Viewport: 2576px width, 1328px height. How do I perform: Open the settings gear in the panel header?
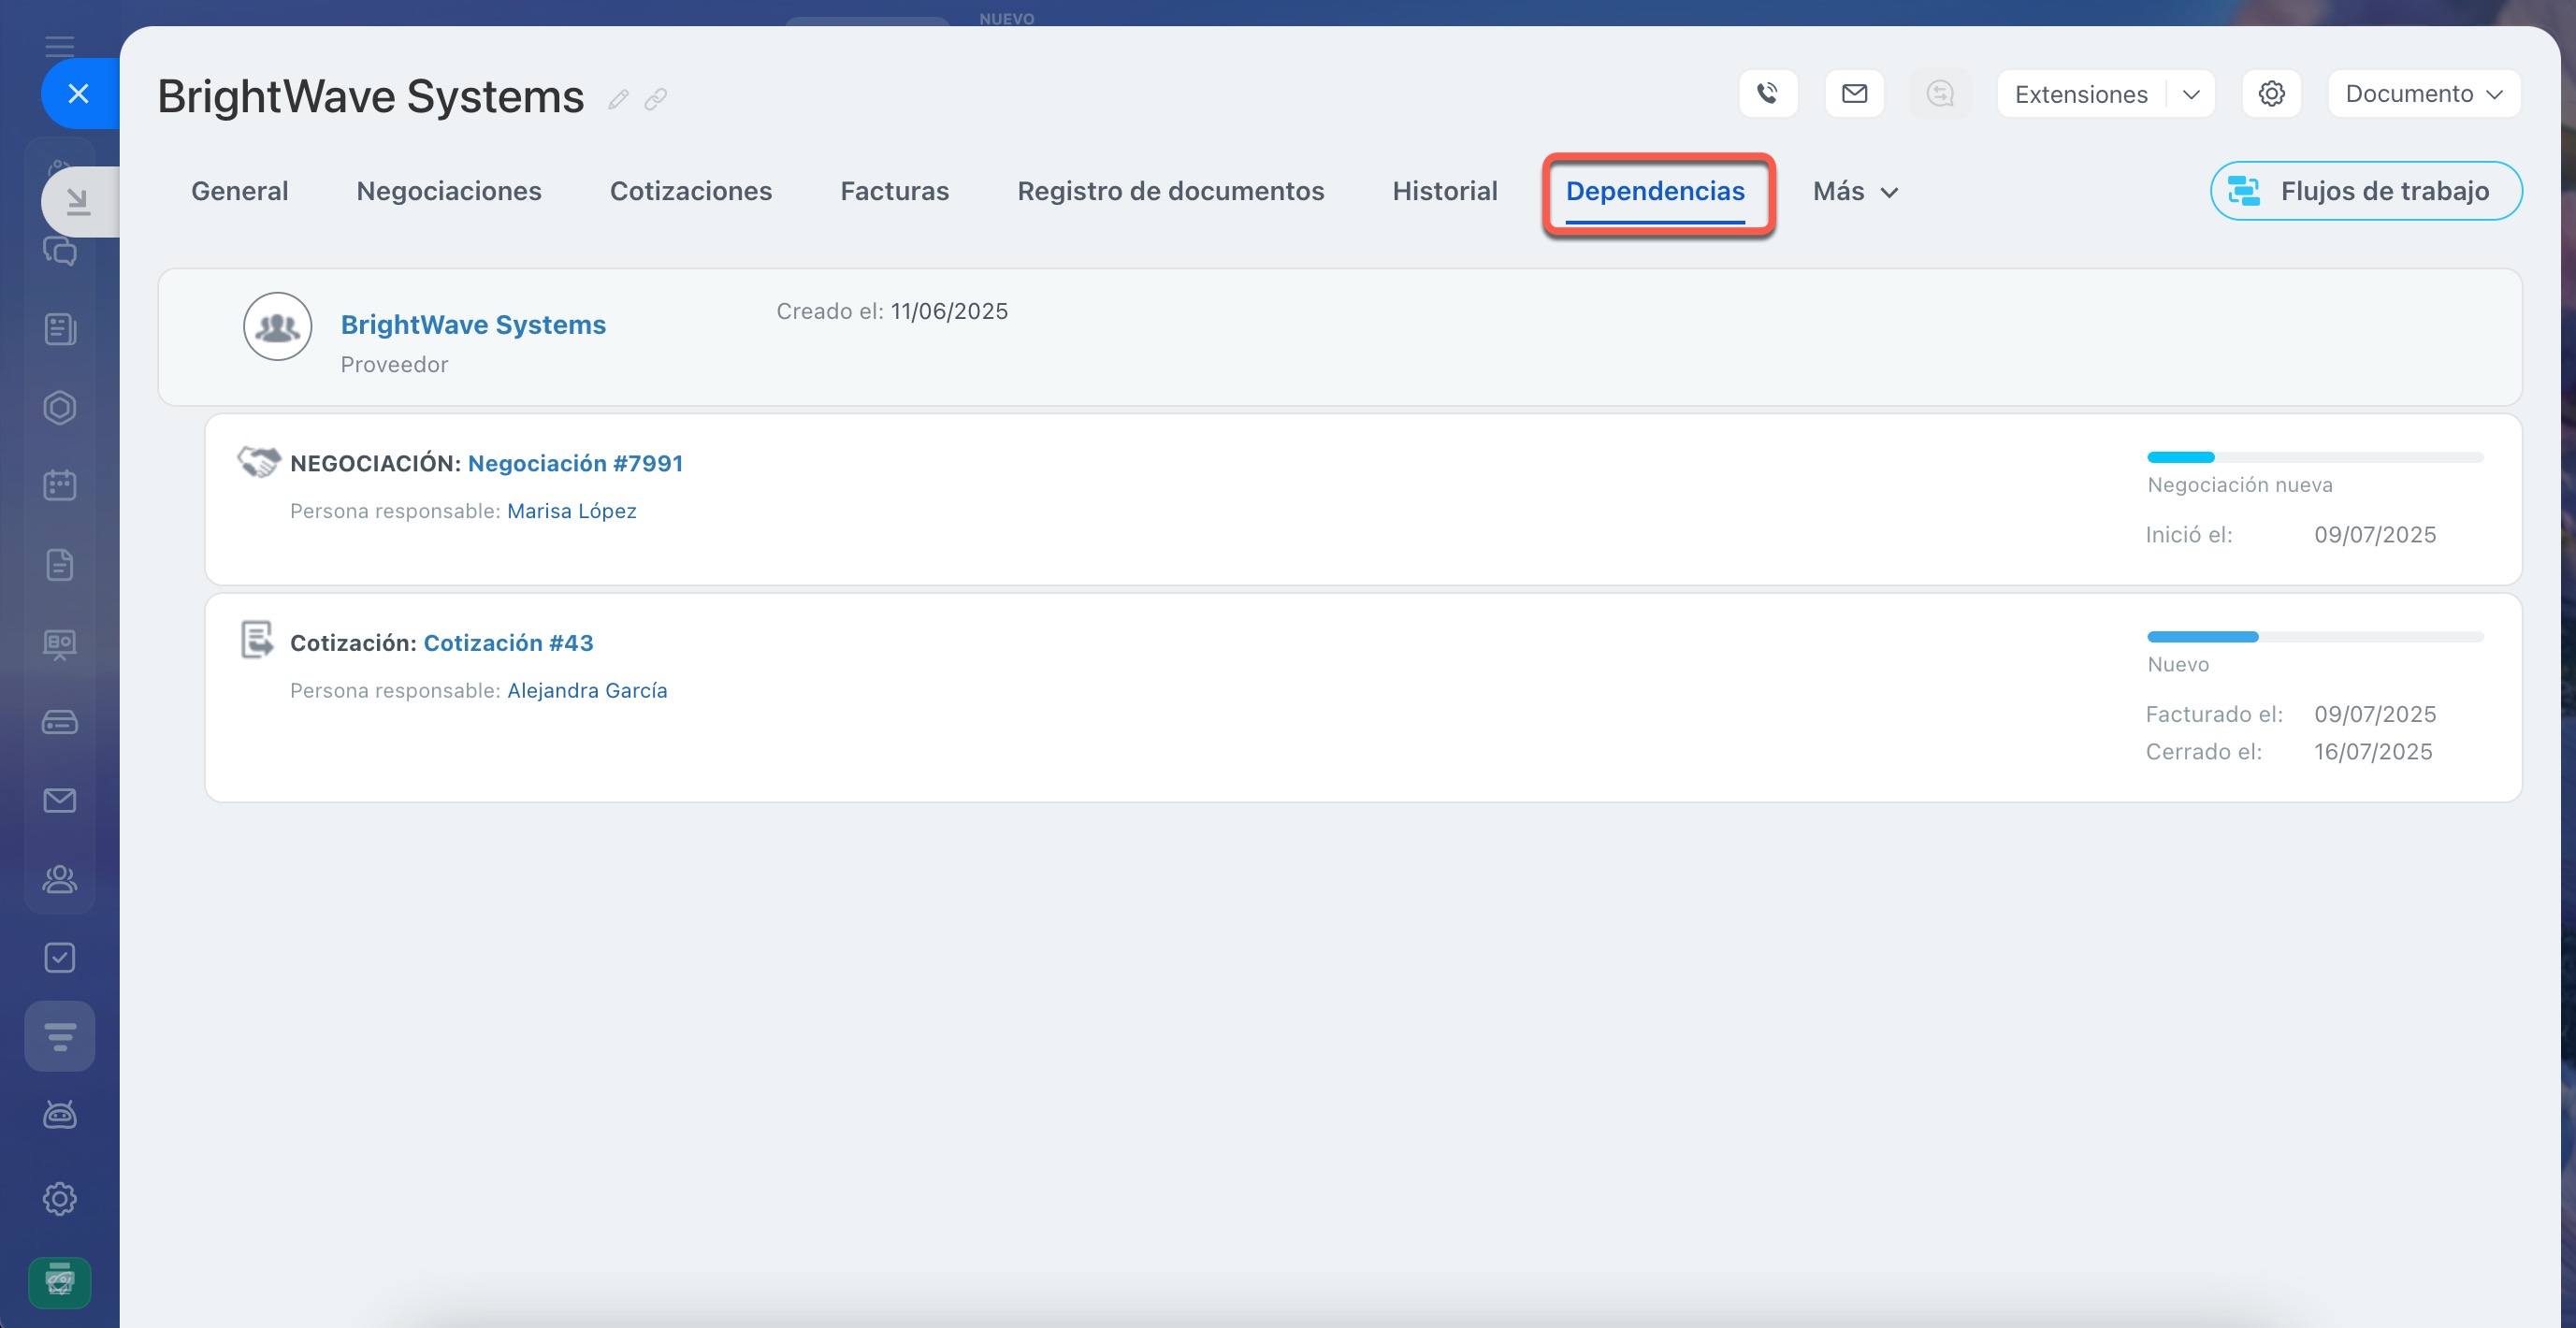pyautogui.click(x=2271, y=94)
